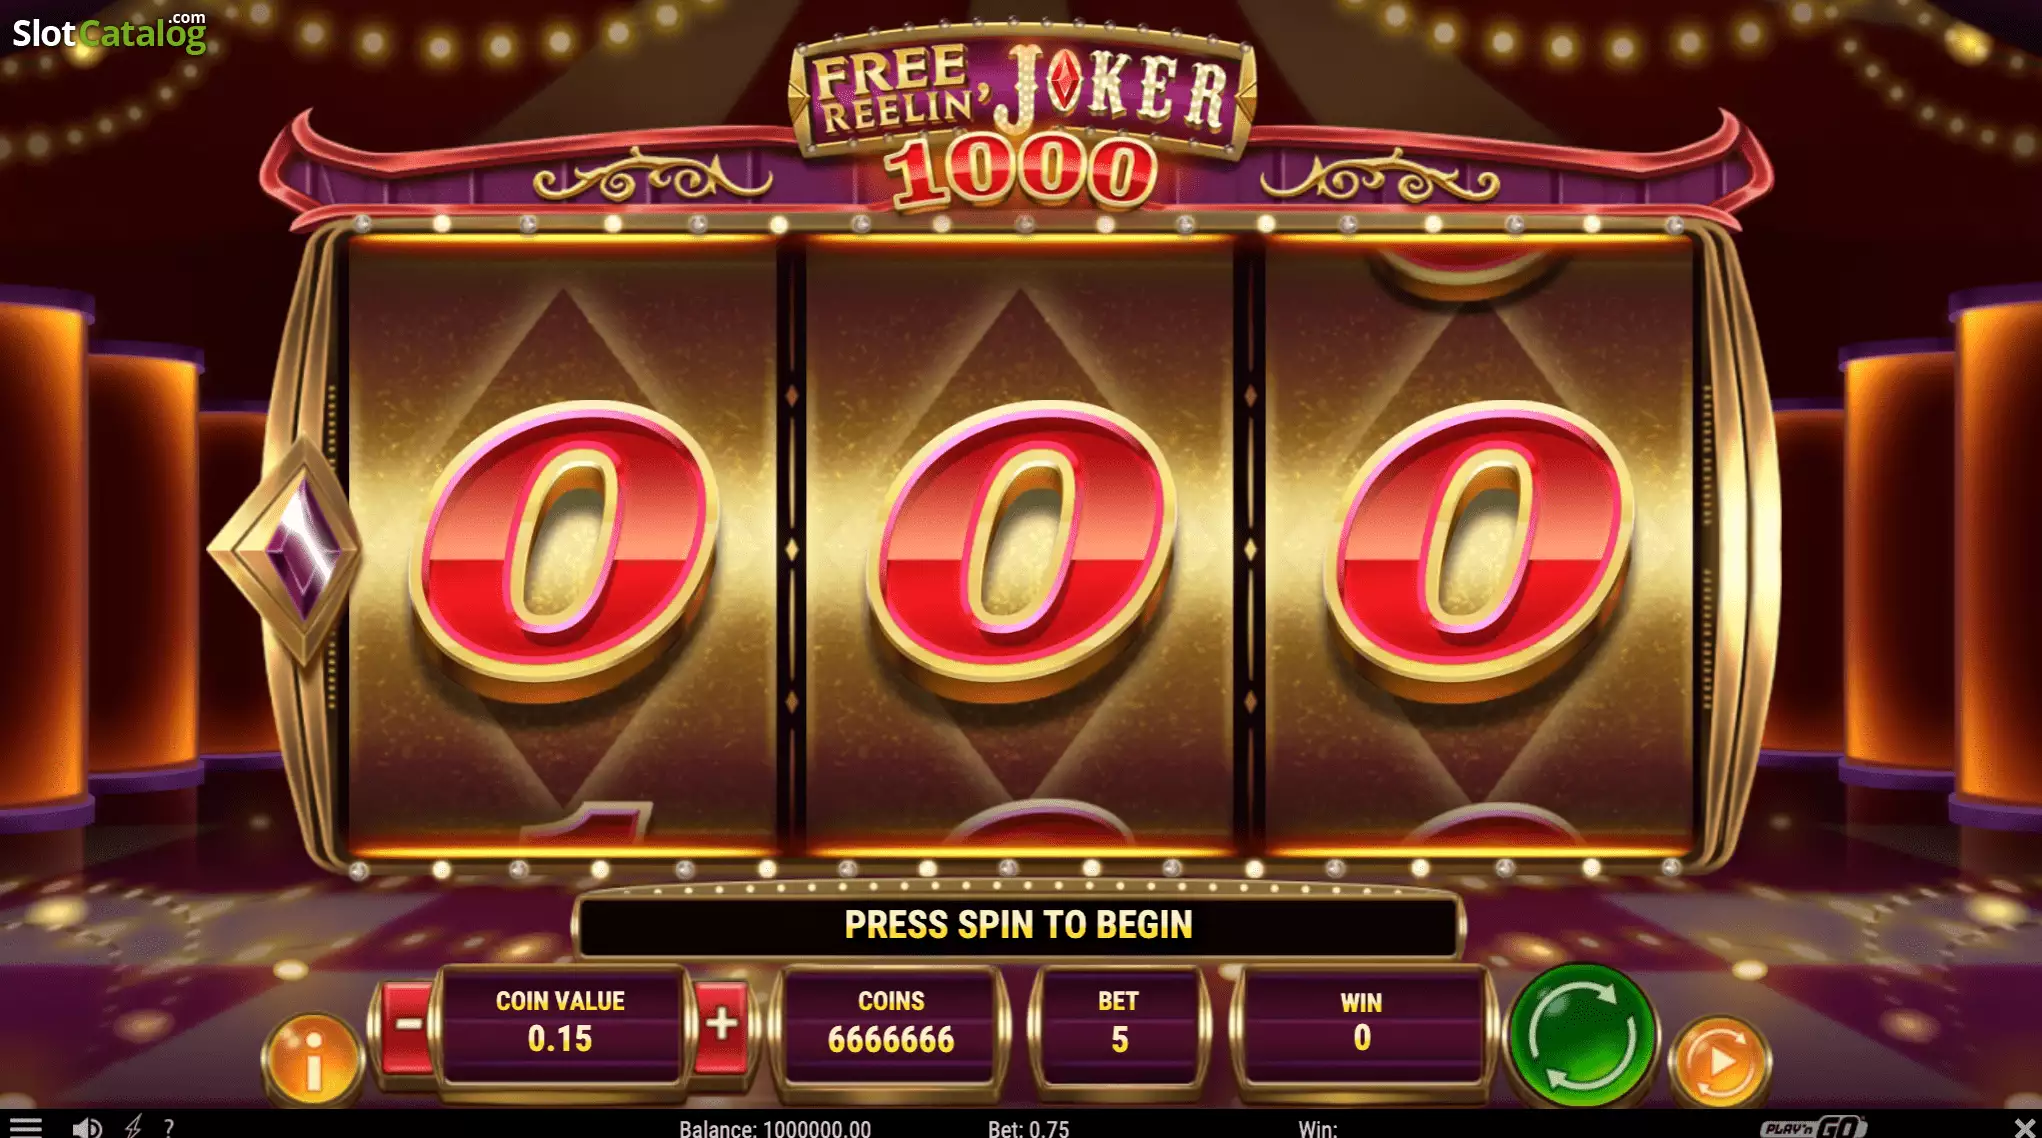Increase coin value with the plus button
Viewport: 2042px width, 1138px height.
(721, 1026)
